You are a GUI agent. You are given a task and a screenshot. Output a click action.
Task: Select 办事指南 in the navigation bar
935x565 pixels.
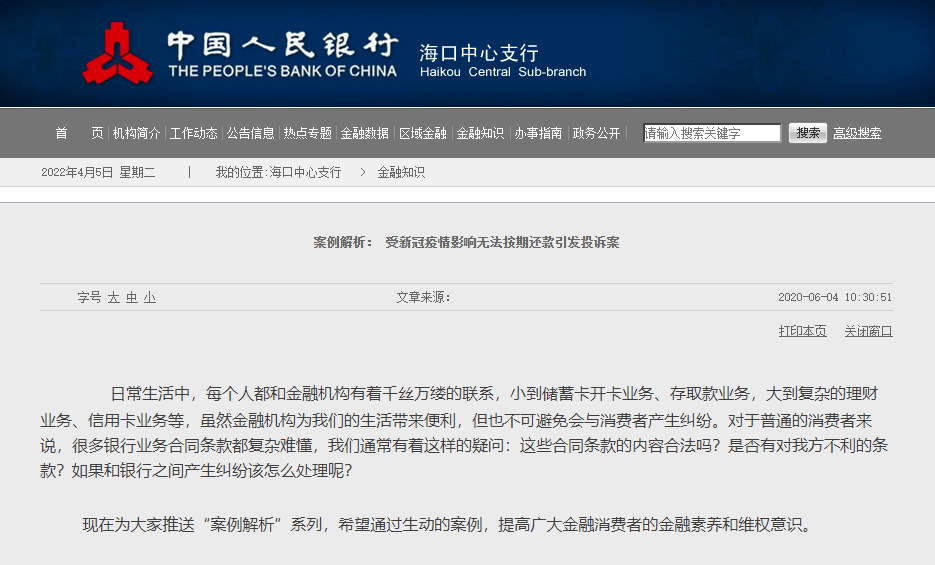click(538, 133)
